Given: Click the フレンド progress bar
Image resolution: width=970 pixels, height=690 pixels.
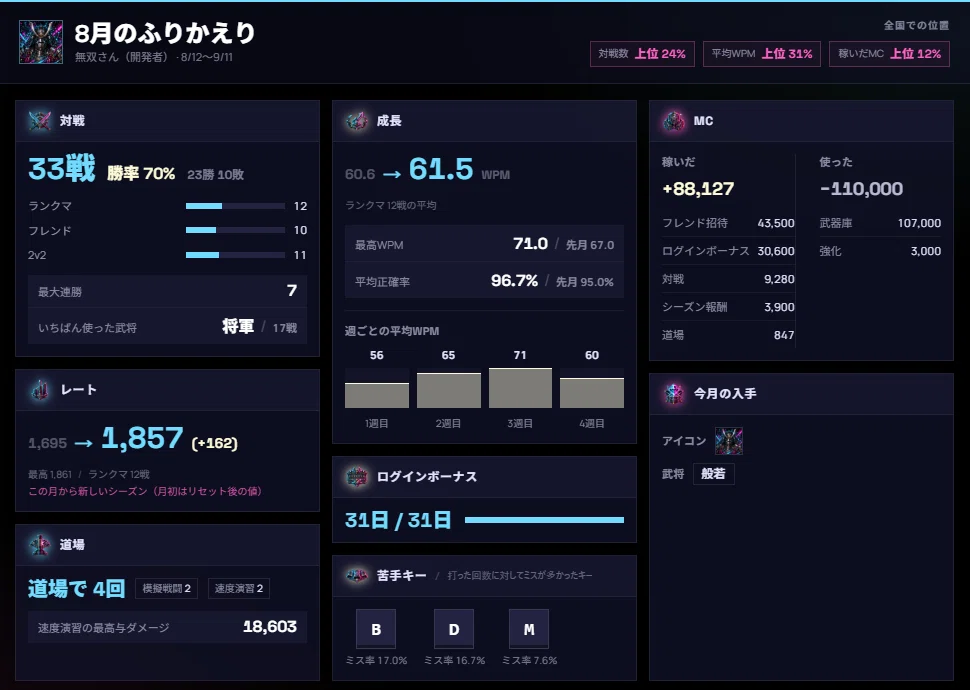Looking at the screenshot, I should (x=235, y=230).
